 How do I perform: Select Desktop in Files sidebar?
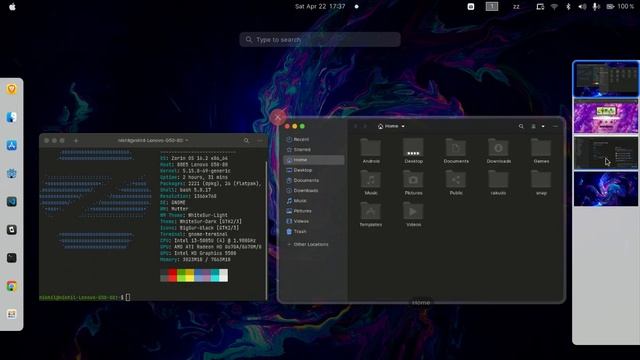(313, 170)
